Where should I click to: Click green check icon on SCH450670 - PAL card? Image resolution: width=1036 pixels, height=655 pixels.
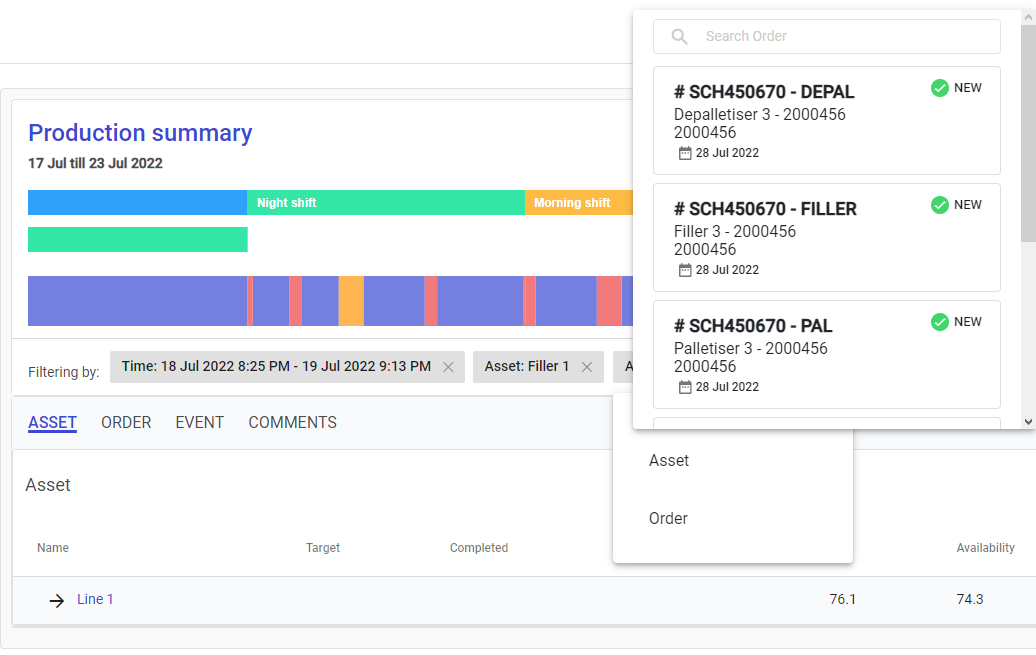[940, 322]
